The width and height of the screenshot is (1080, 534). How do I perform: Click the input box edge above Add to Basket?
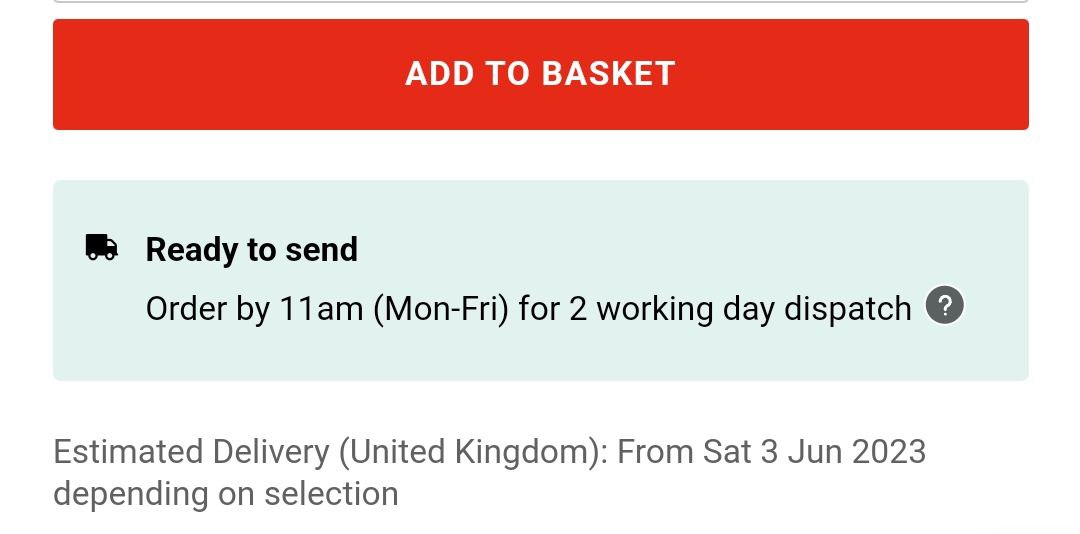pos(540,2)
